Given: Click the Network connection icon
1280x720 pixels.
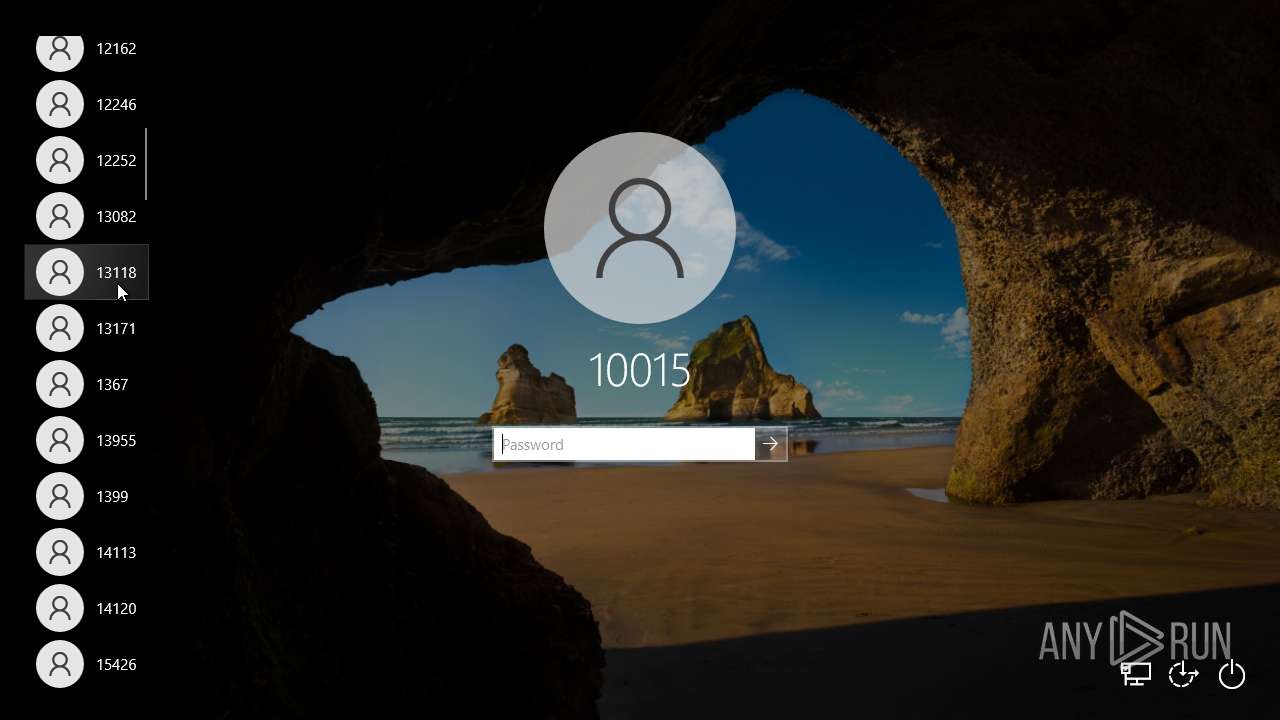Looking at the screenshot, I should click(1136, 674).
